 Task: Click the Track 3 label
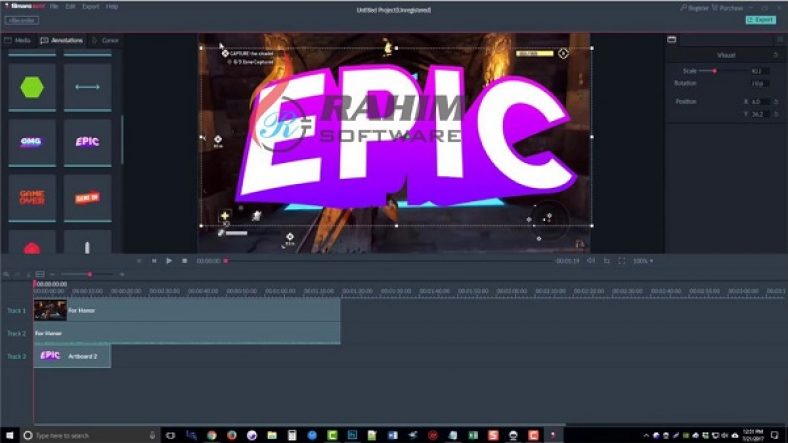17,357
